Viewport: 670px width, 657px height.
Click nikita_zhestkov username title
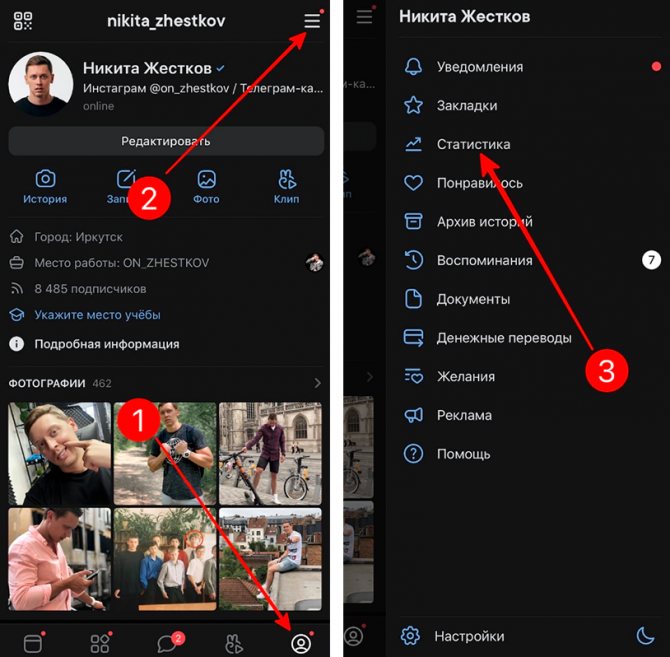(166, 21)
